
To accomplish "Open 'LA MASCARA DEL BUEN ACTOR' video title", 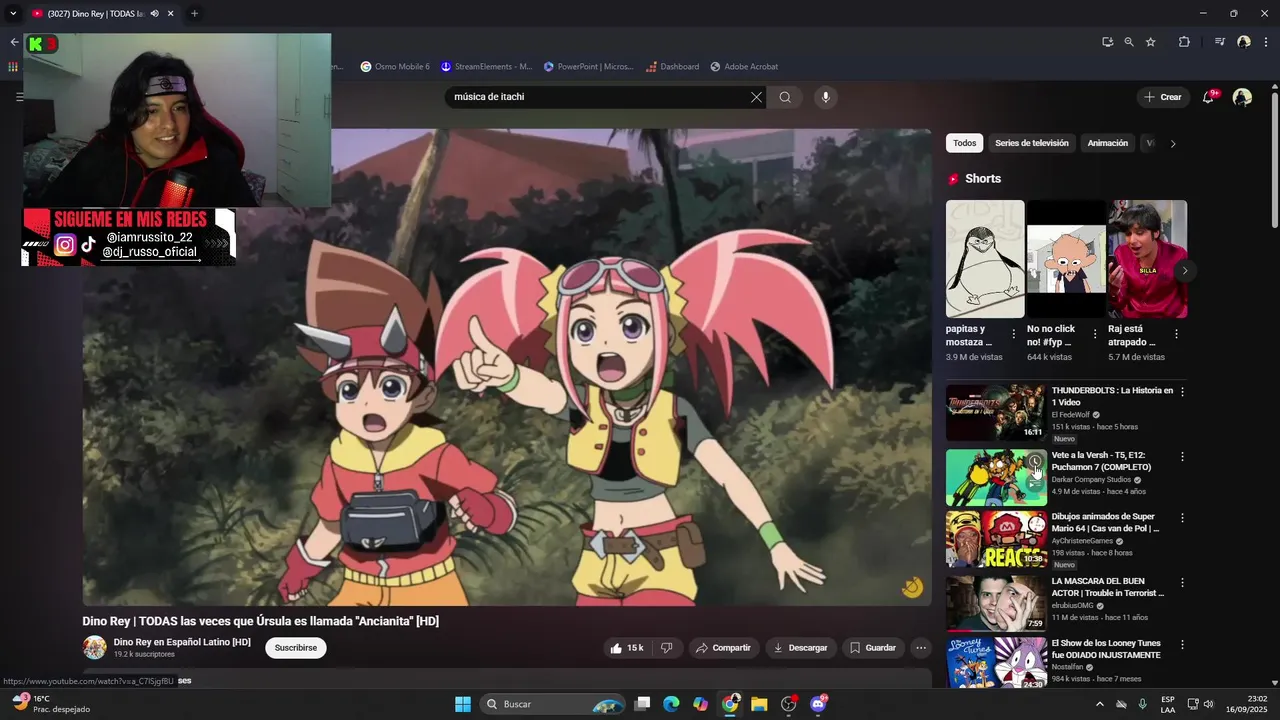I will coord(1108,587).
